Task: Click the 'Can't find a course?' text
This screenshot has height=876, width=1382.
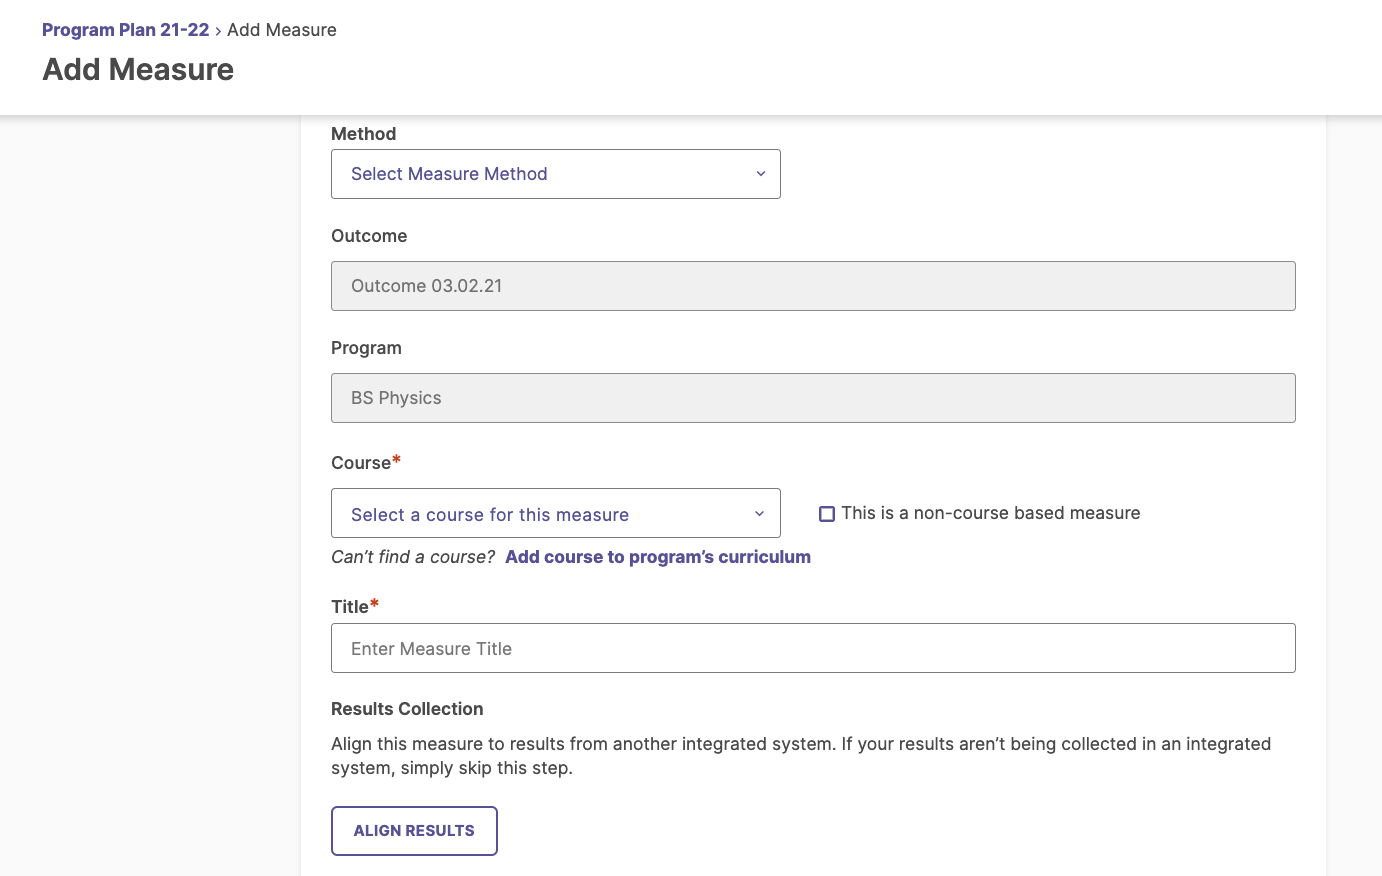Action: [413, 557]
